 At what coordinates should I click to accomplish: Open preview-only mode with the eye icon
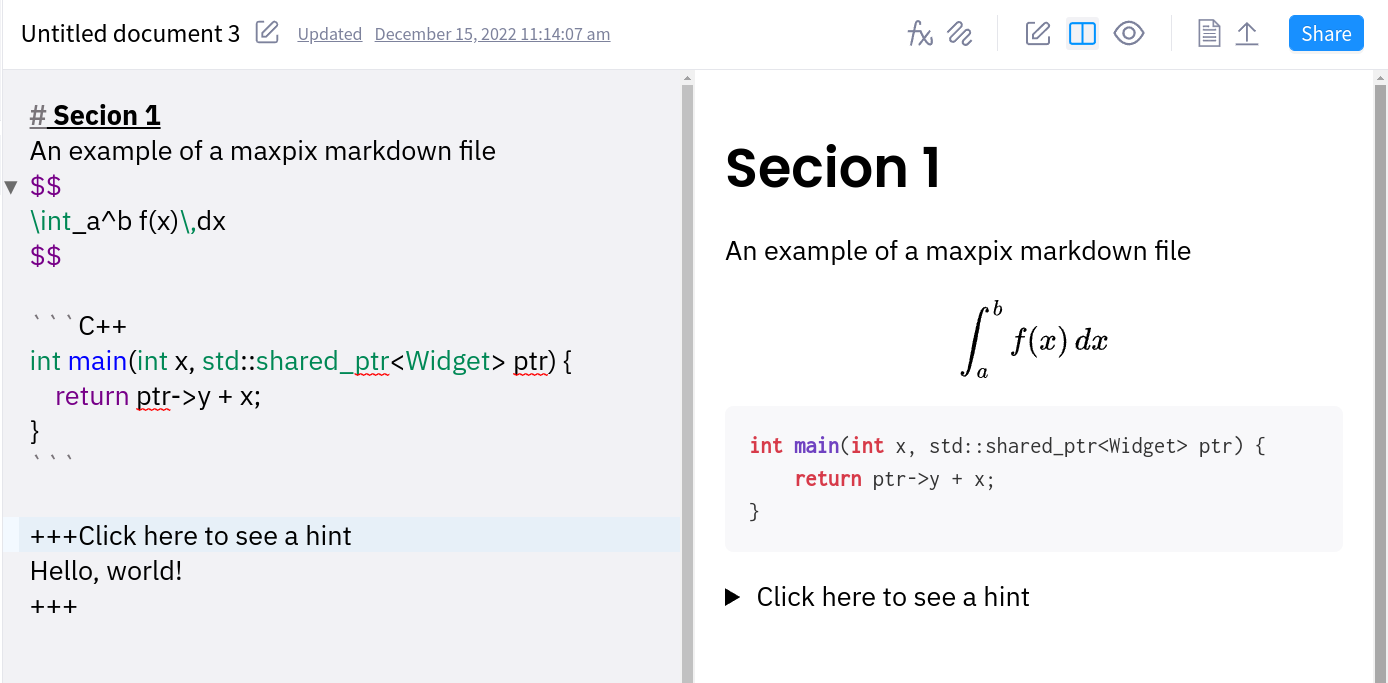pyautogui.click(x=1129, y=33)
